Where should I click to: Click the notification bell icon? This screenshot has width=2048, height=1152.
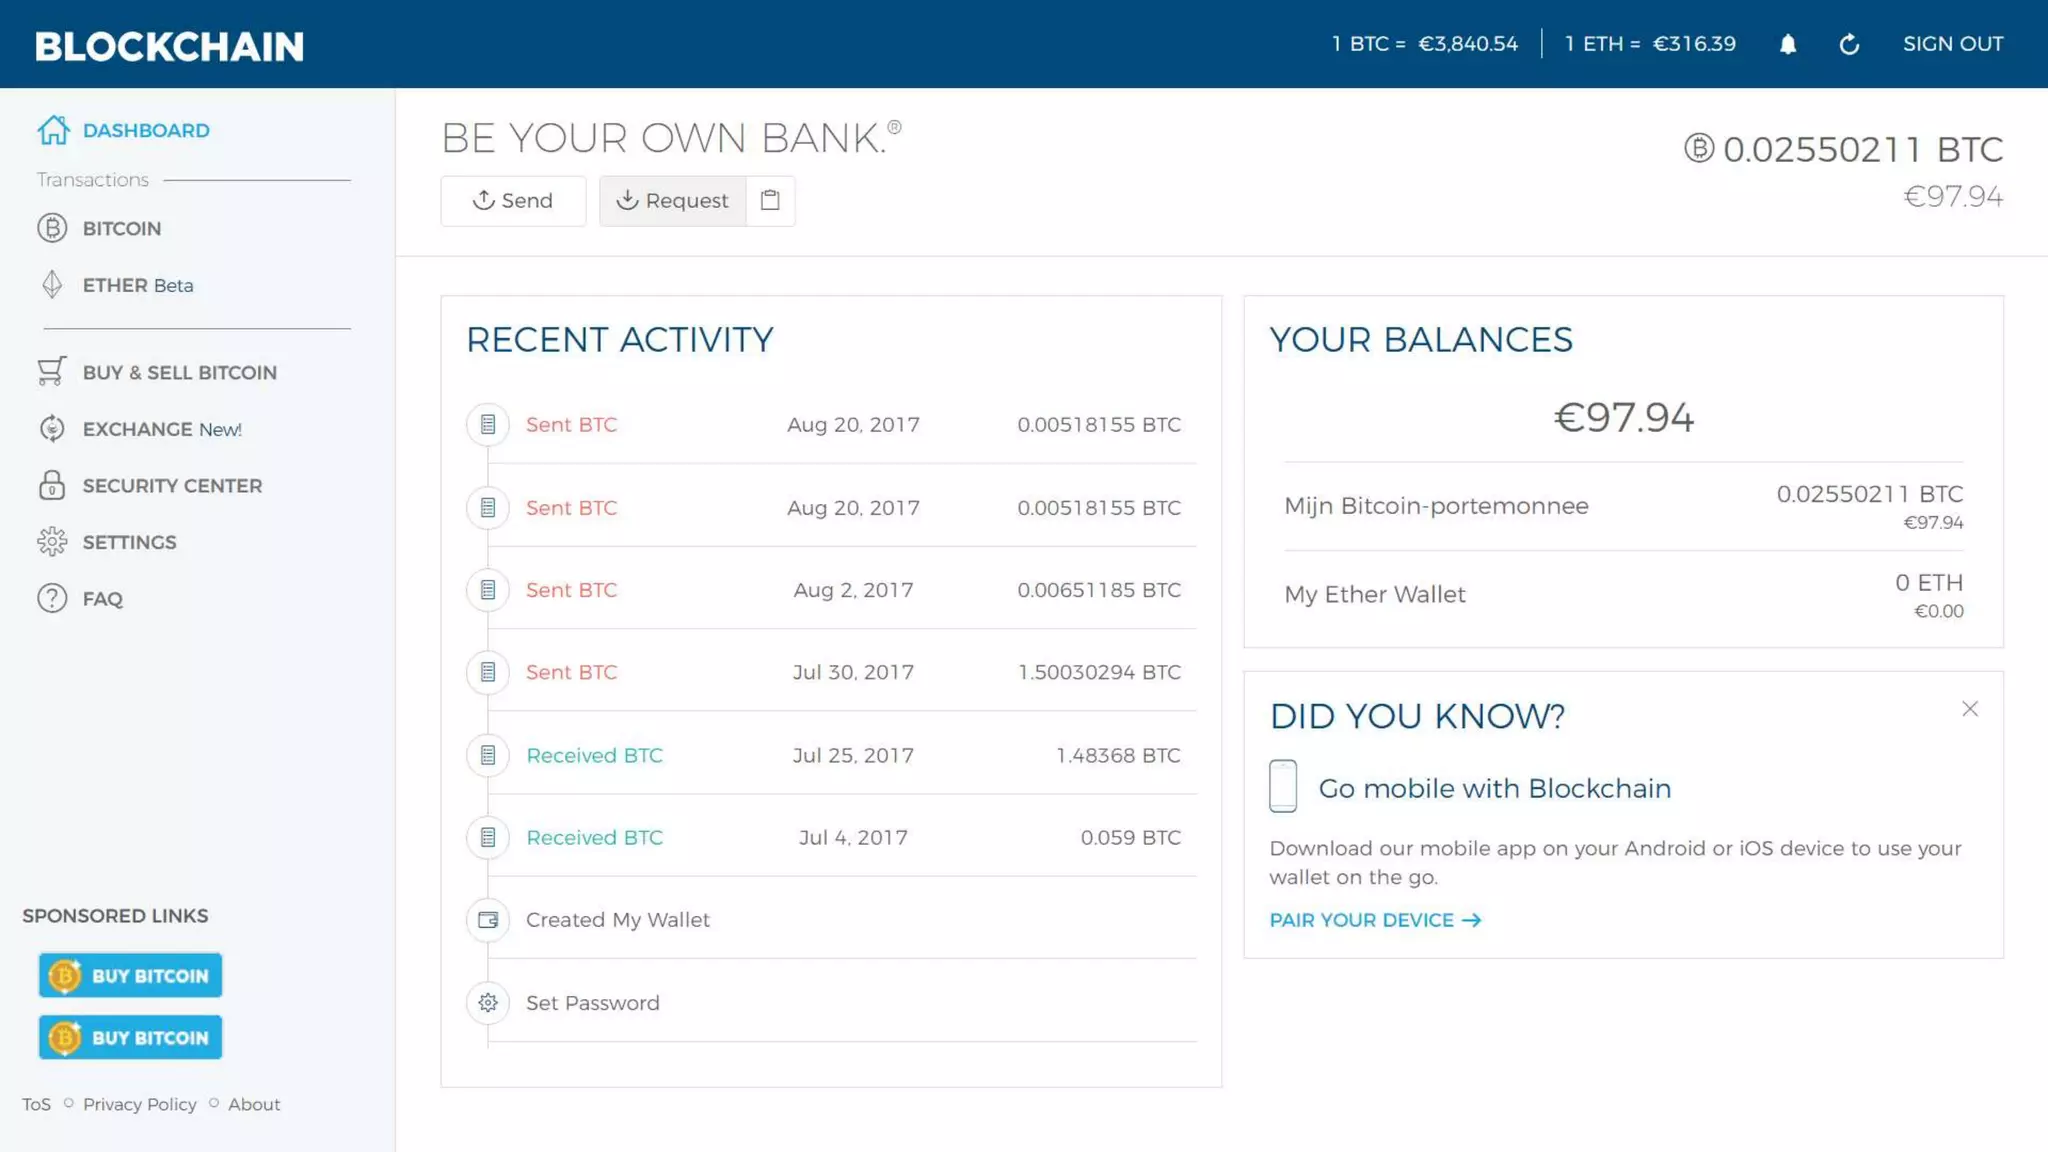[1788, 44]
